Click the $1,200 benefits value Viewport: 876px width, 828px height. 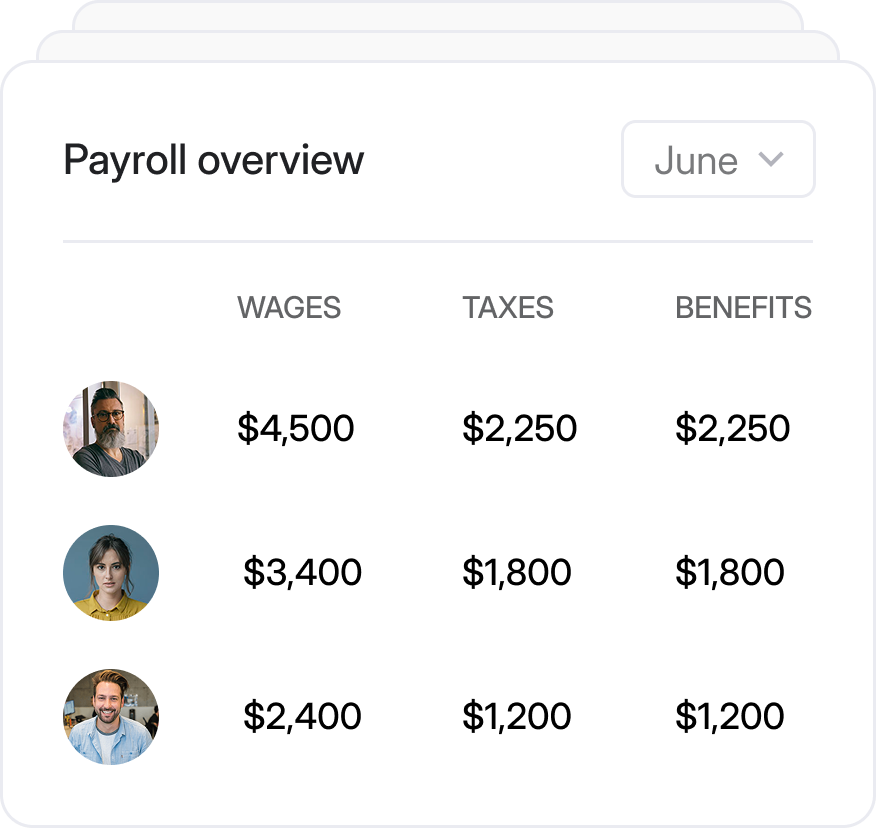(x=730, y=717)
